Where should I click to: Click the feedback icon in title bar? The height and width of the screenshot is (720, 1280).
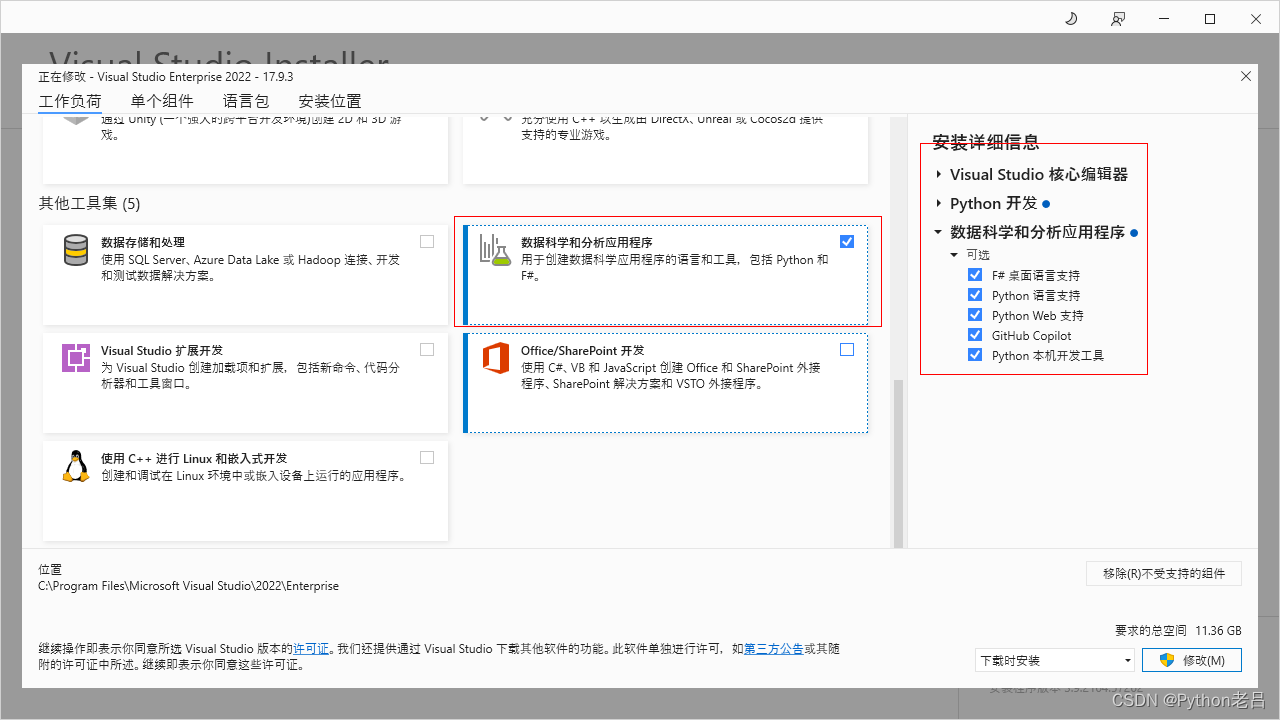(1117, 19)
